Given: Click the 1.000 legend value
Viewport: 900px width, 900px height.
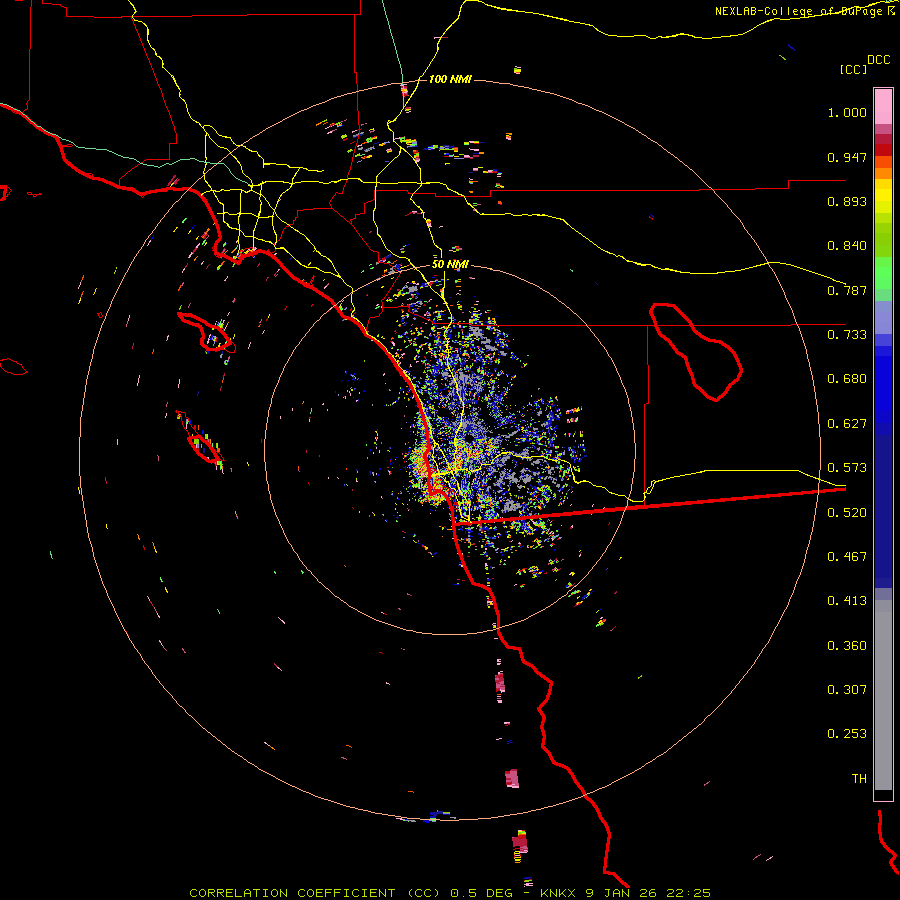Looking at the screenshot, I should pos(847,112).
